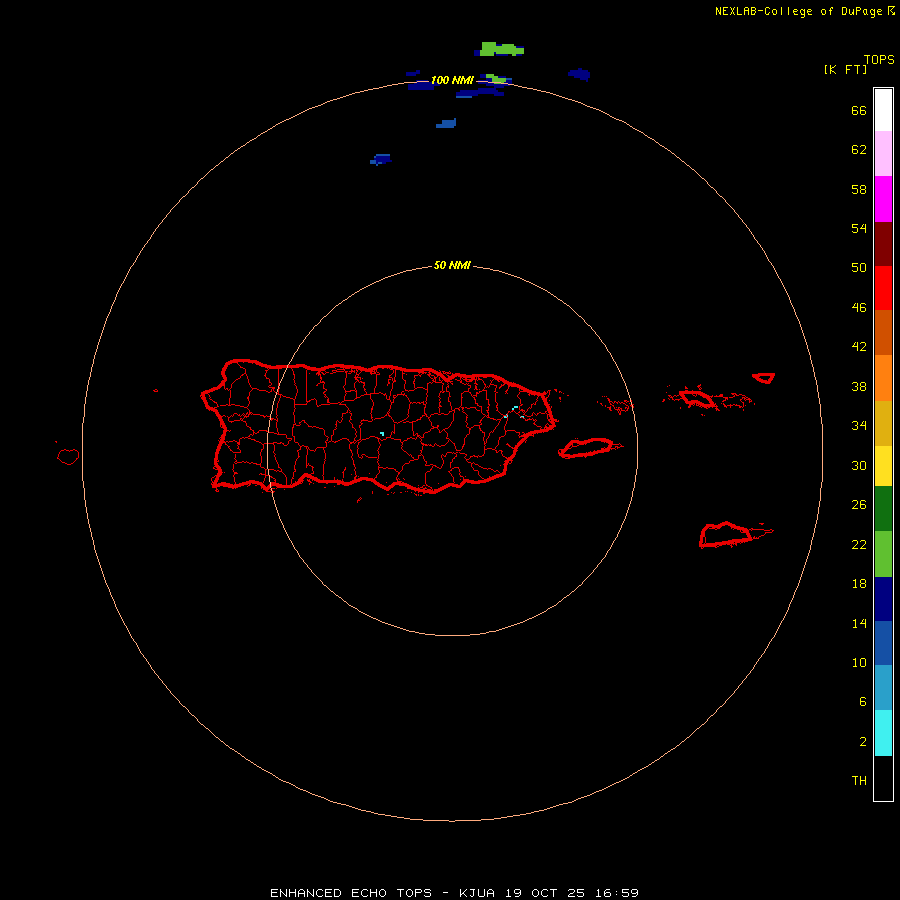Click the bright red legend swatch
The width and height of the screenshot is (900, 900).
coord(883,288)
